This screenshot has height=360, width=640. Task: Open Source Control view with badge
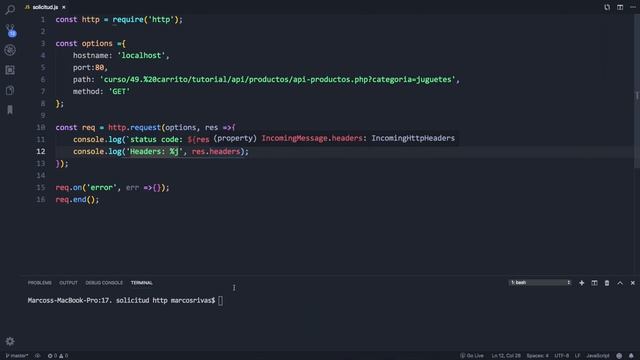[10, 30]
